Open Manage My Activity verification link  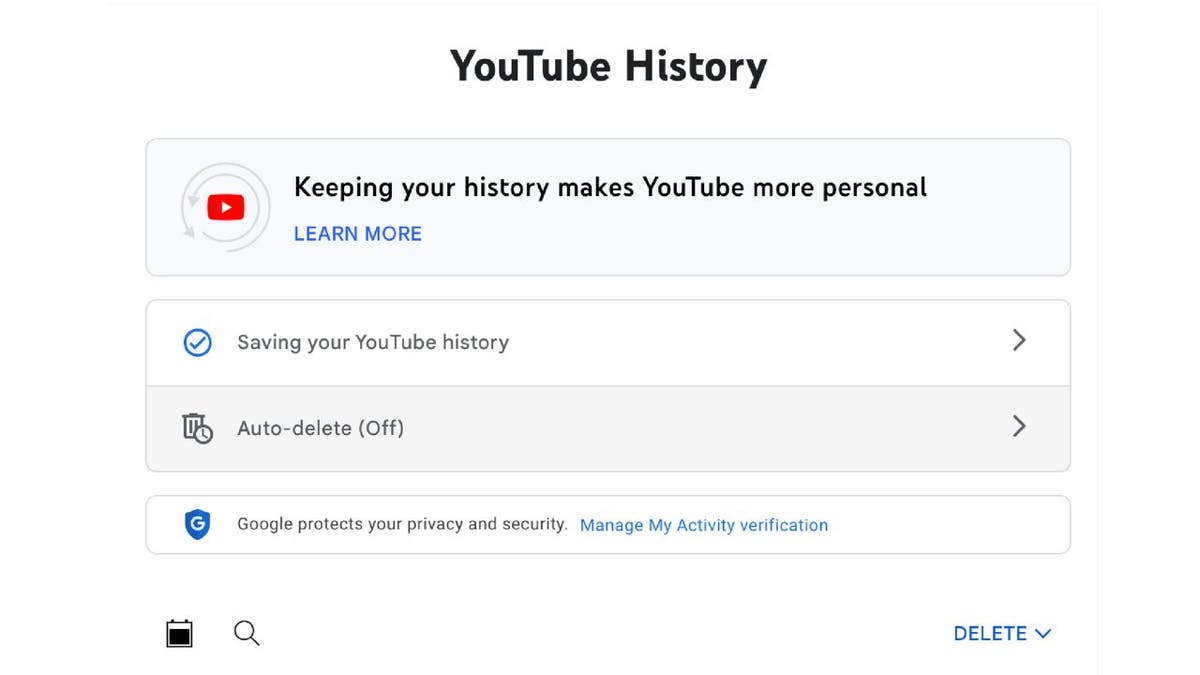tap(704, 525)
